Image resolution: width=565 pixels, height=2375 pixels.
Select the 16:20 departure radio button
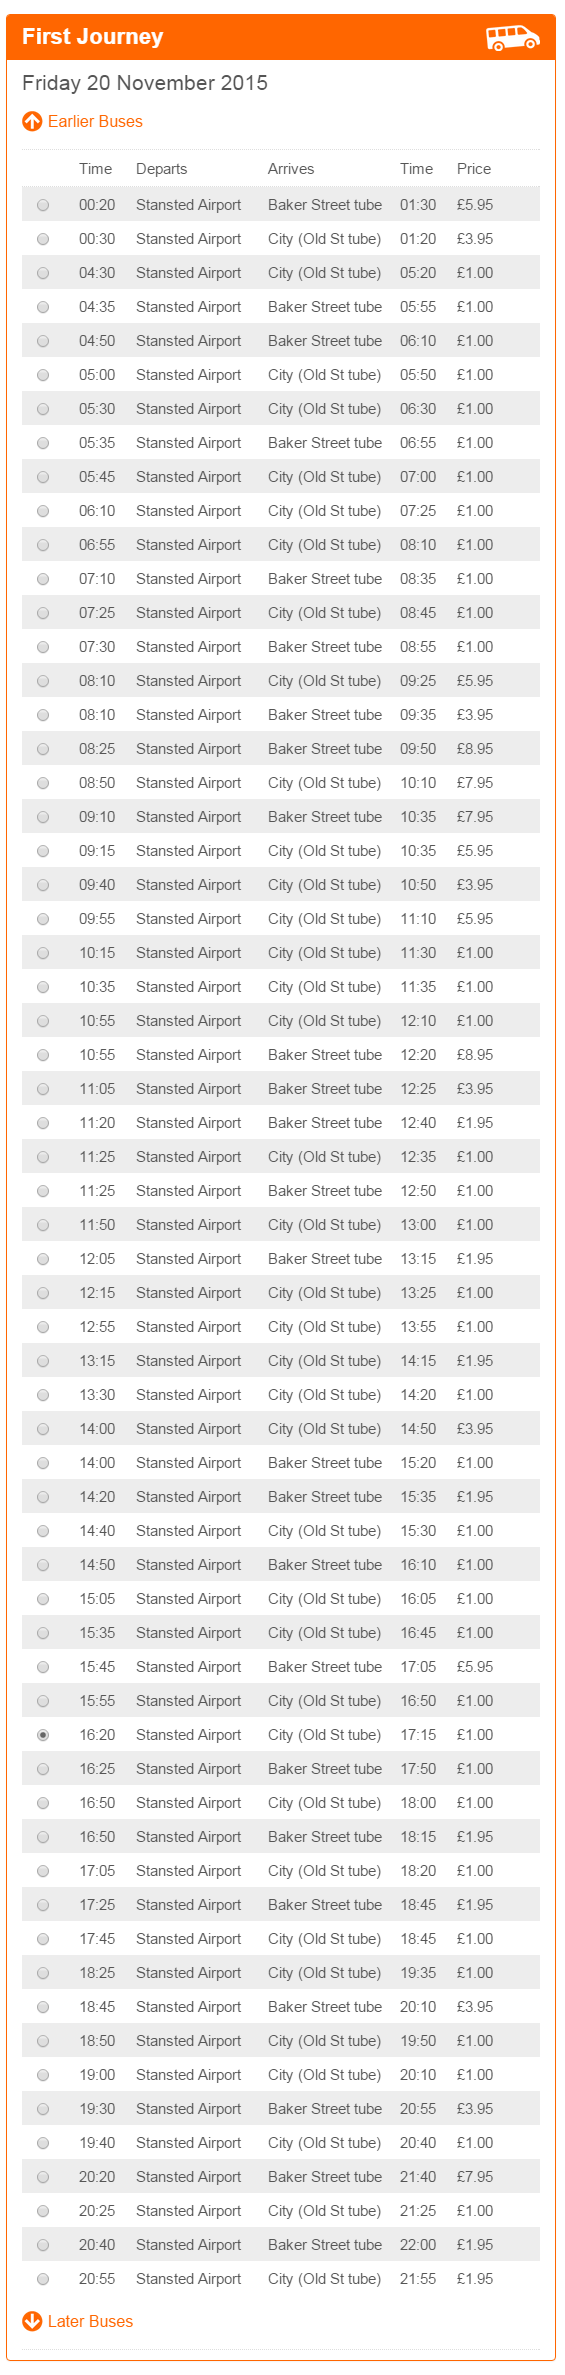click(x=43, y=1735)
